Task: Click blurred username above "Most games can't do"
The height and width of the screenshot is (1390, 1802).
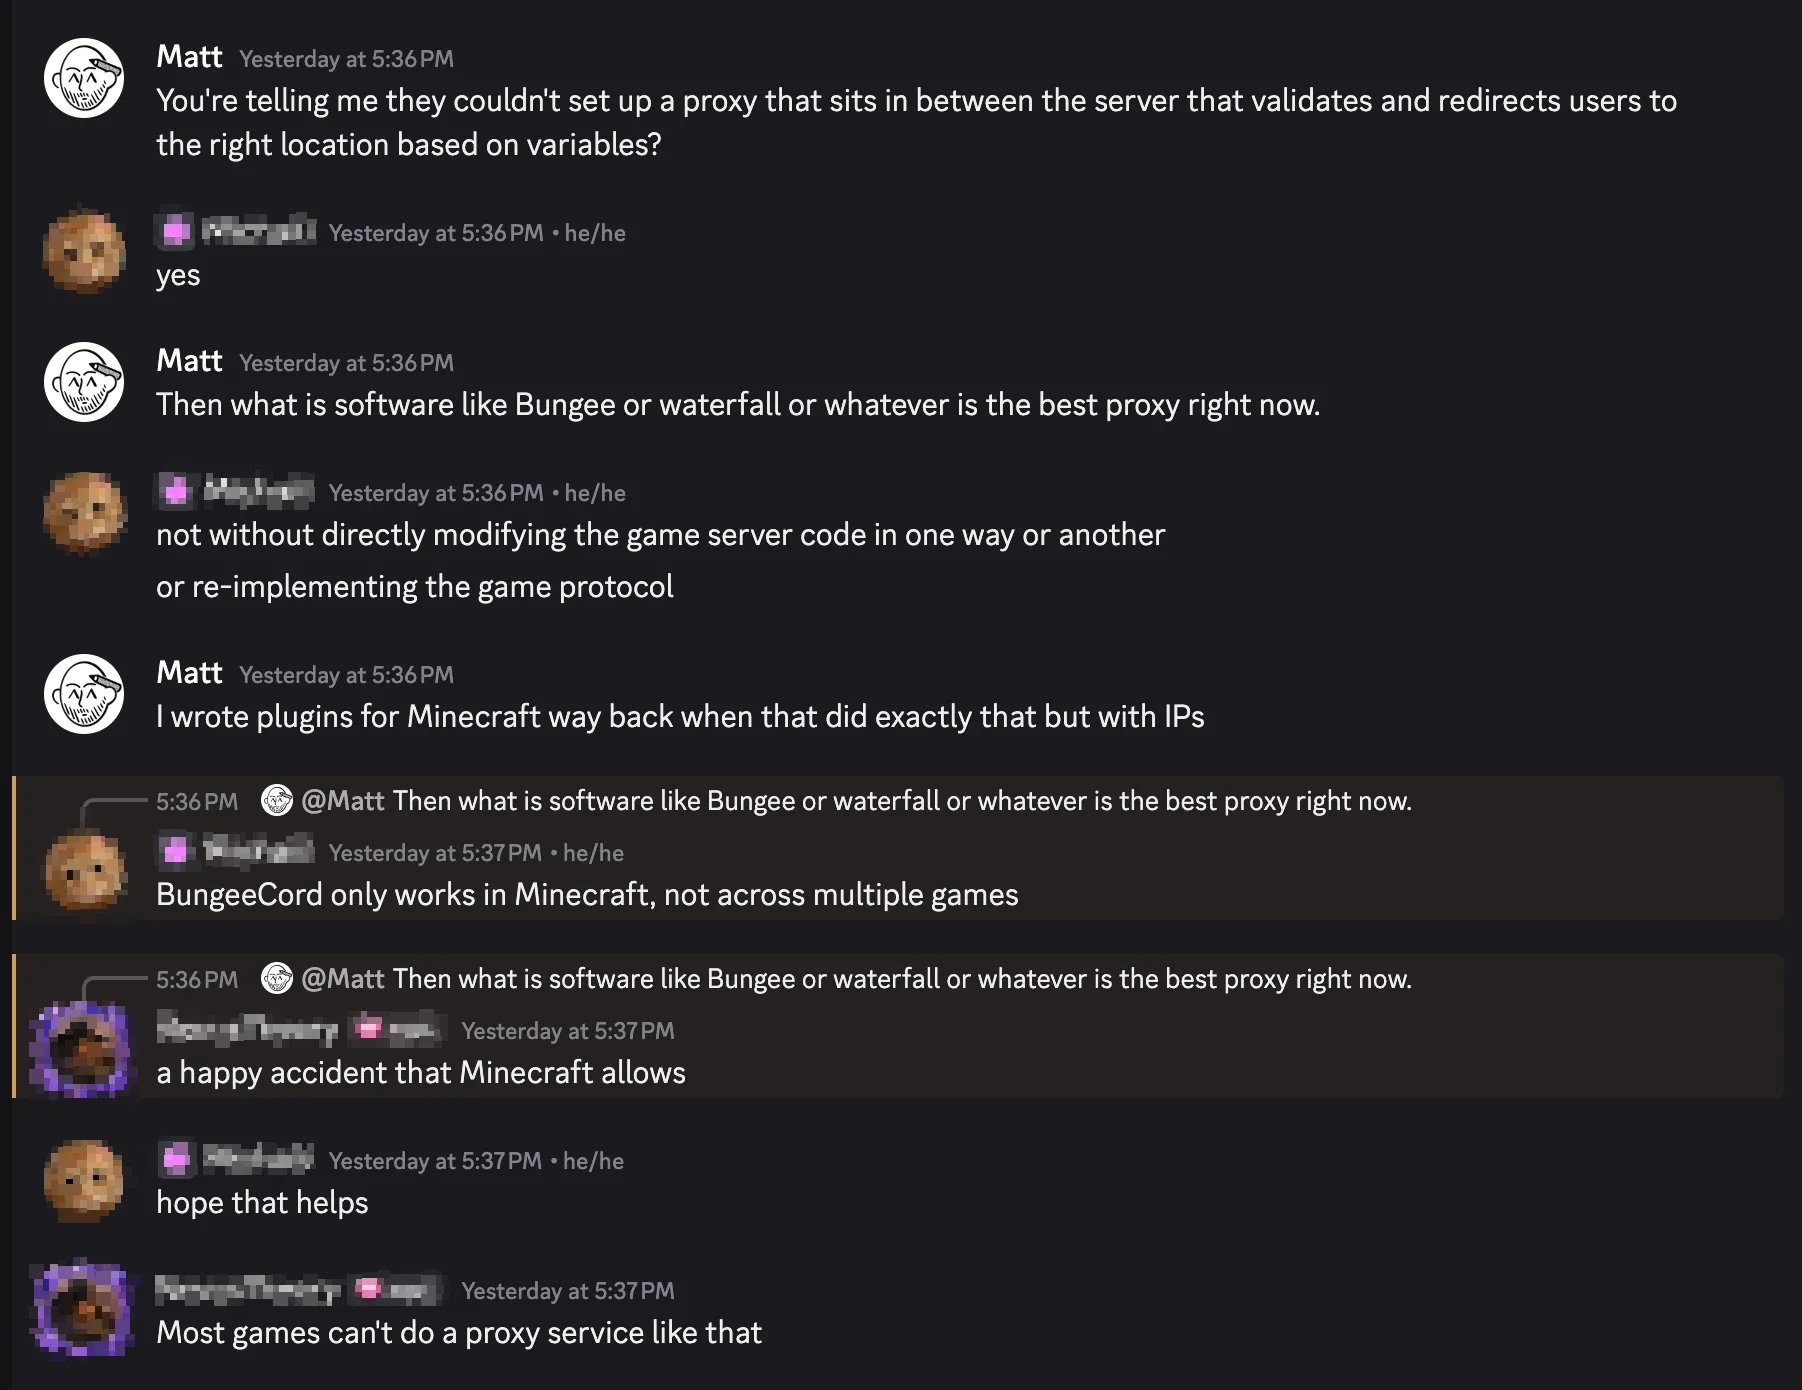Action: pos(247,1290)
